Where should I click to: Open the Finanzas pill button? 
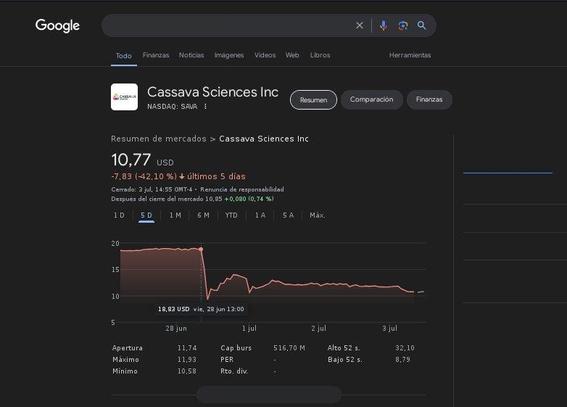[x=429, y=99]
